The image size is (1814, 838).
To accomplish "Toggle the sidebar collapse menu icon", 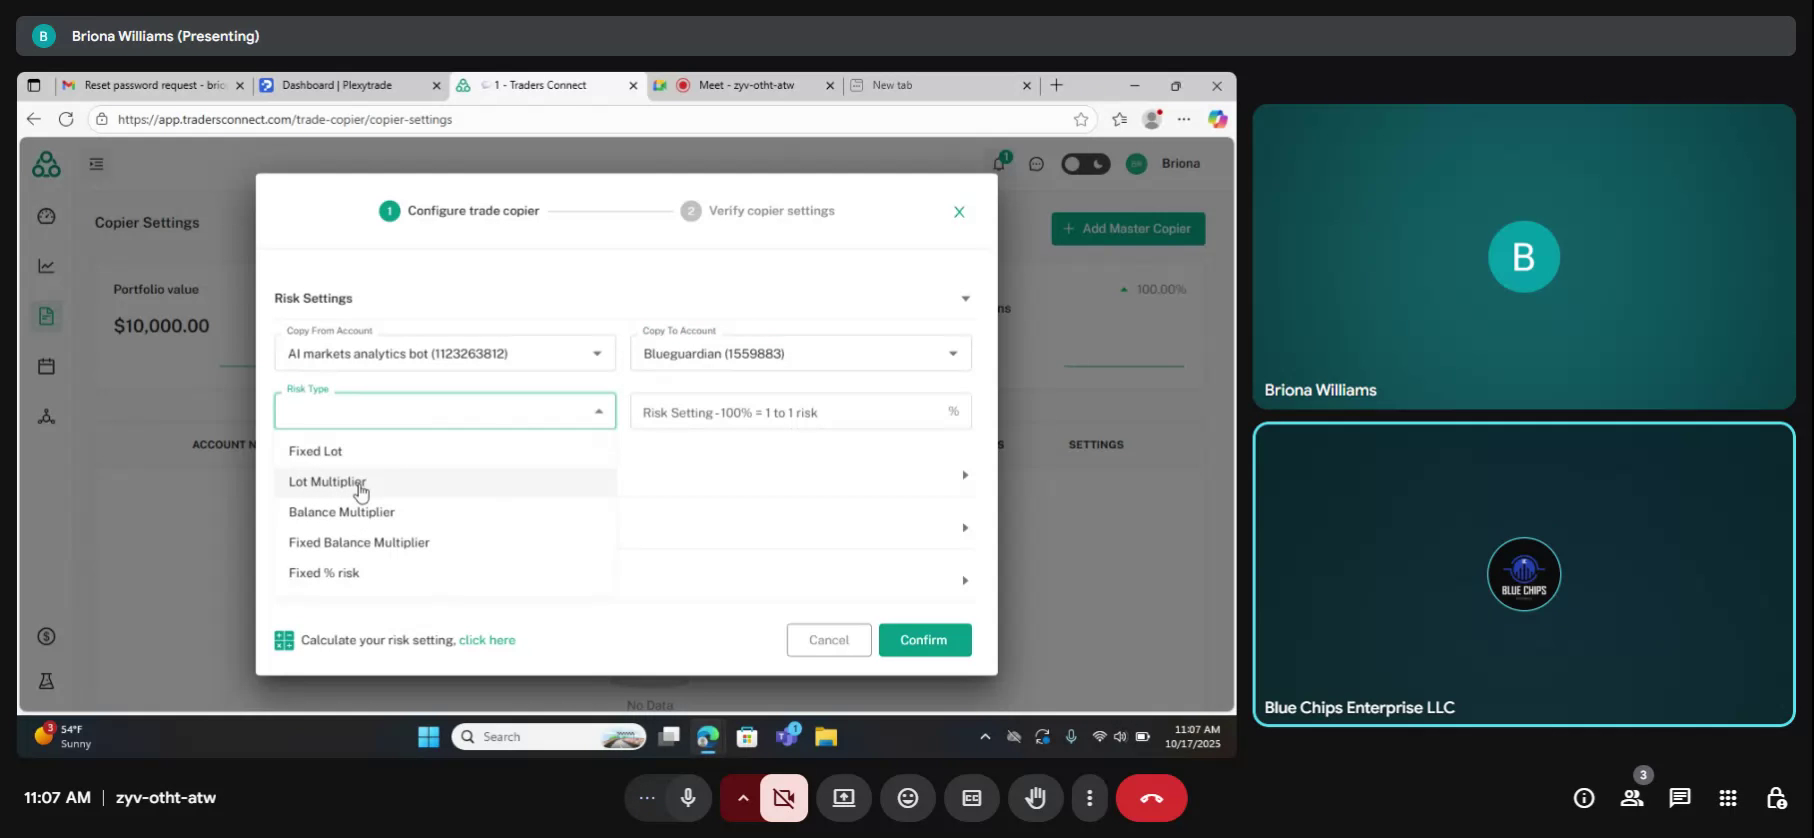I will 96,164.
